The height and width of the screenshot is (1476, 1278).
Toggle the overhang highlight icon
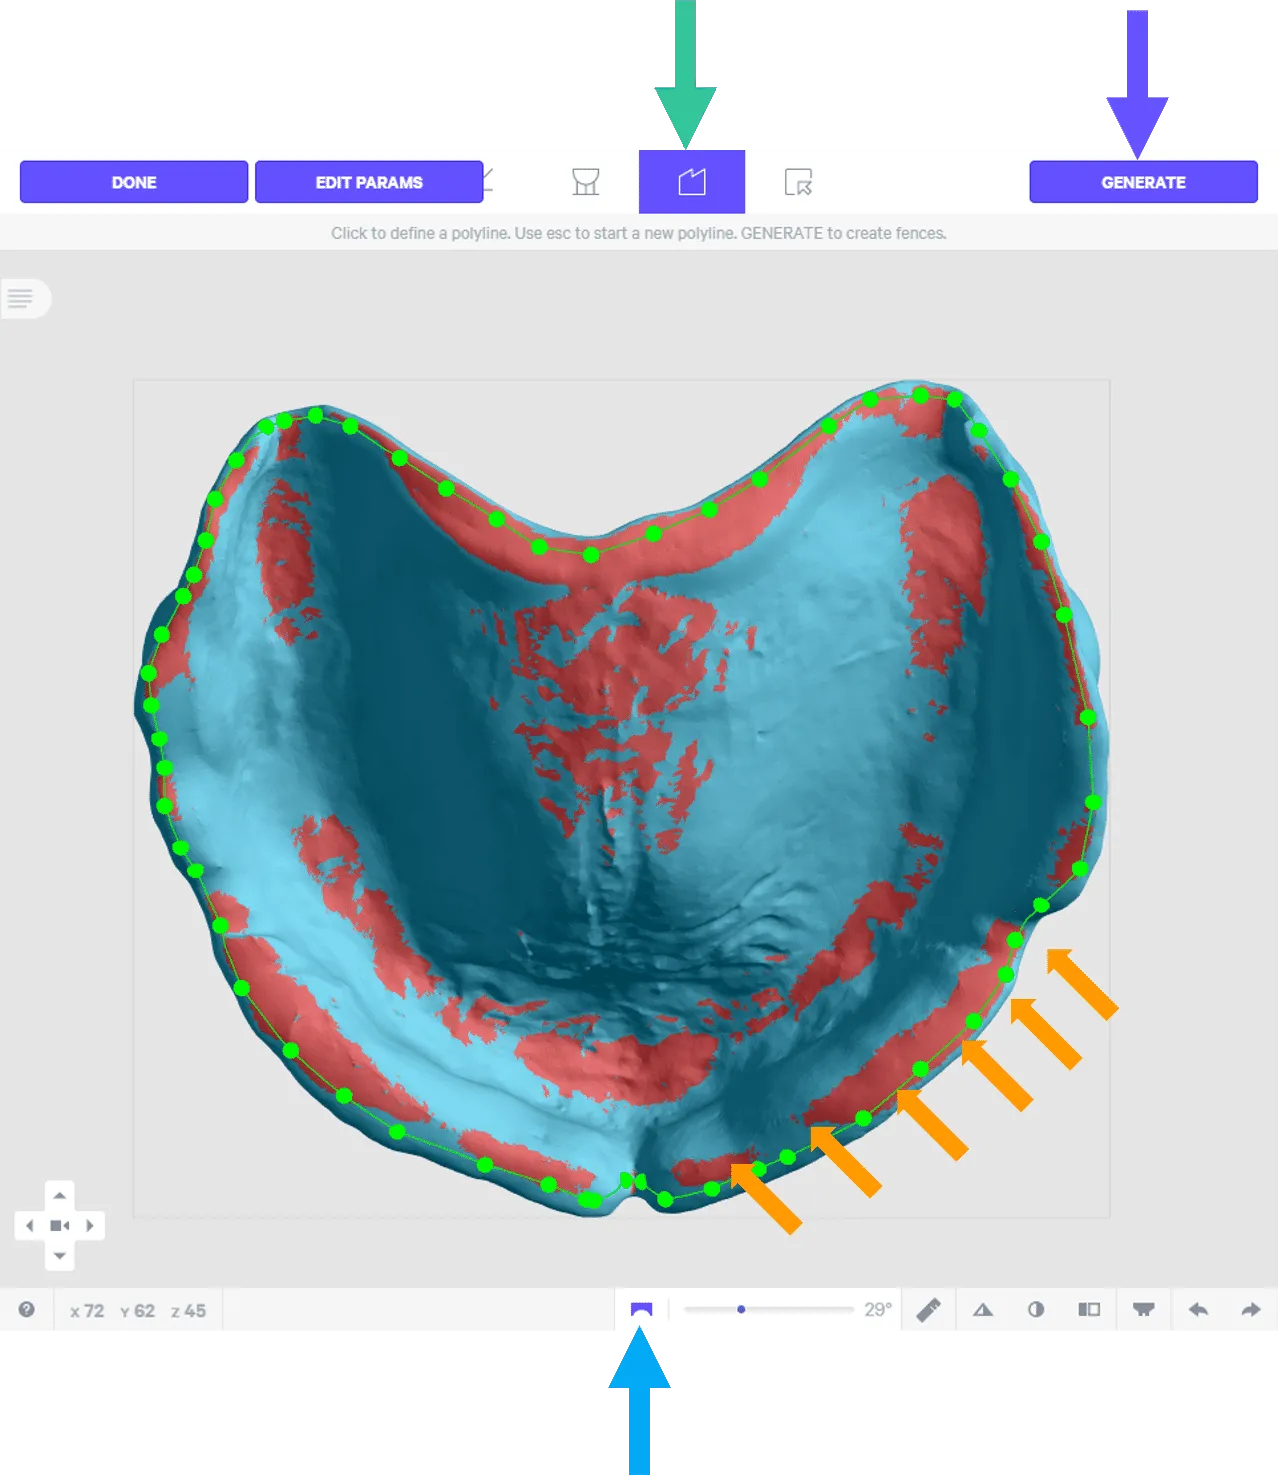pos(641,1309)
